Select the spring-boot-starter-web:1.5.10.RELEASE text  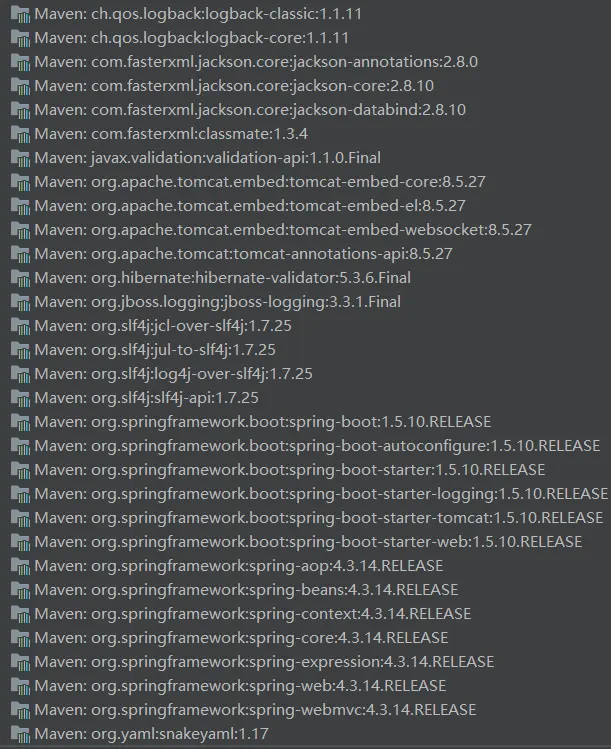(x=309, y=542)
